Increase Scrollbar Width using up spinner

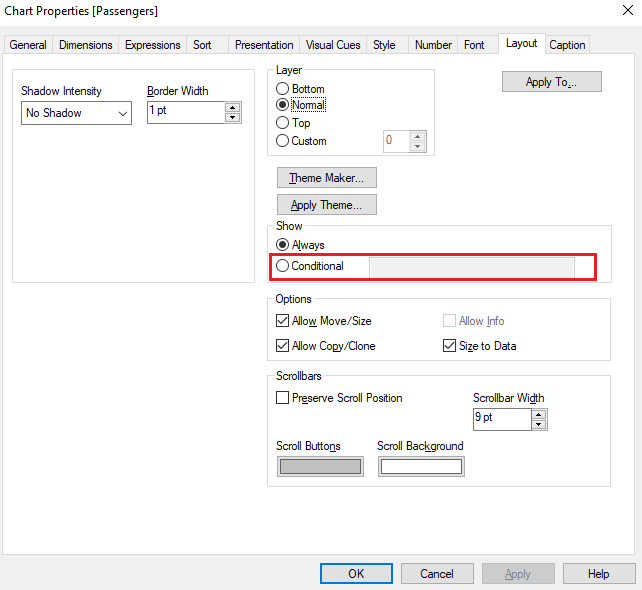(x=539, y=414)
